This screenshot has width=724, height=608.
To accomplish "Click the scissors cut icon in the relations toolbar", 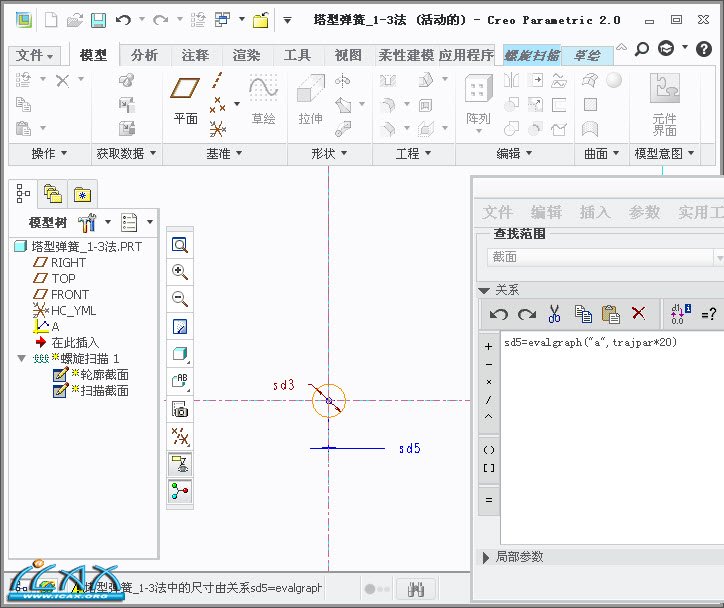I will (x=554, y=314).
